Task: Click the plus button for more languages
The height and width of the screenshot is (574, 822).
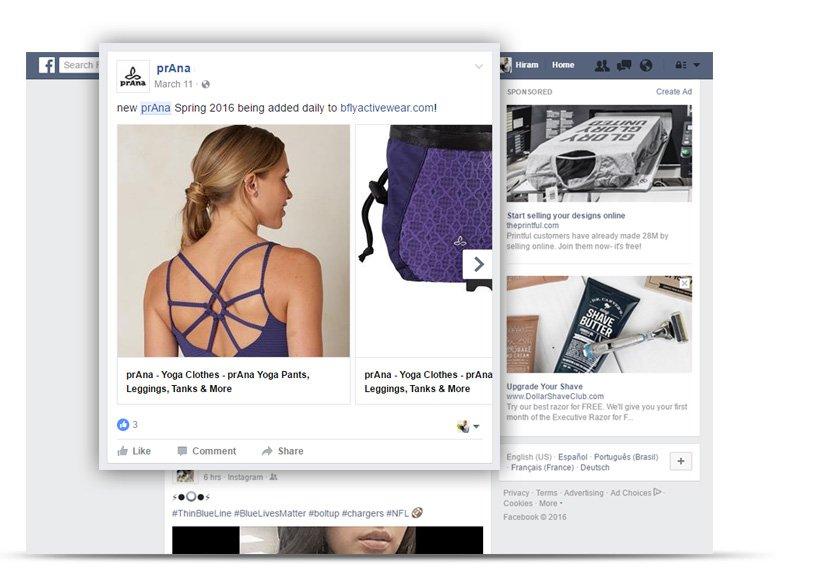Action: click(681, 461)
